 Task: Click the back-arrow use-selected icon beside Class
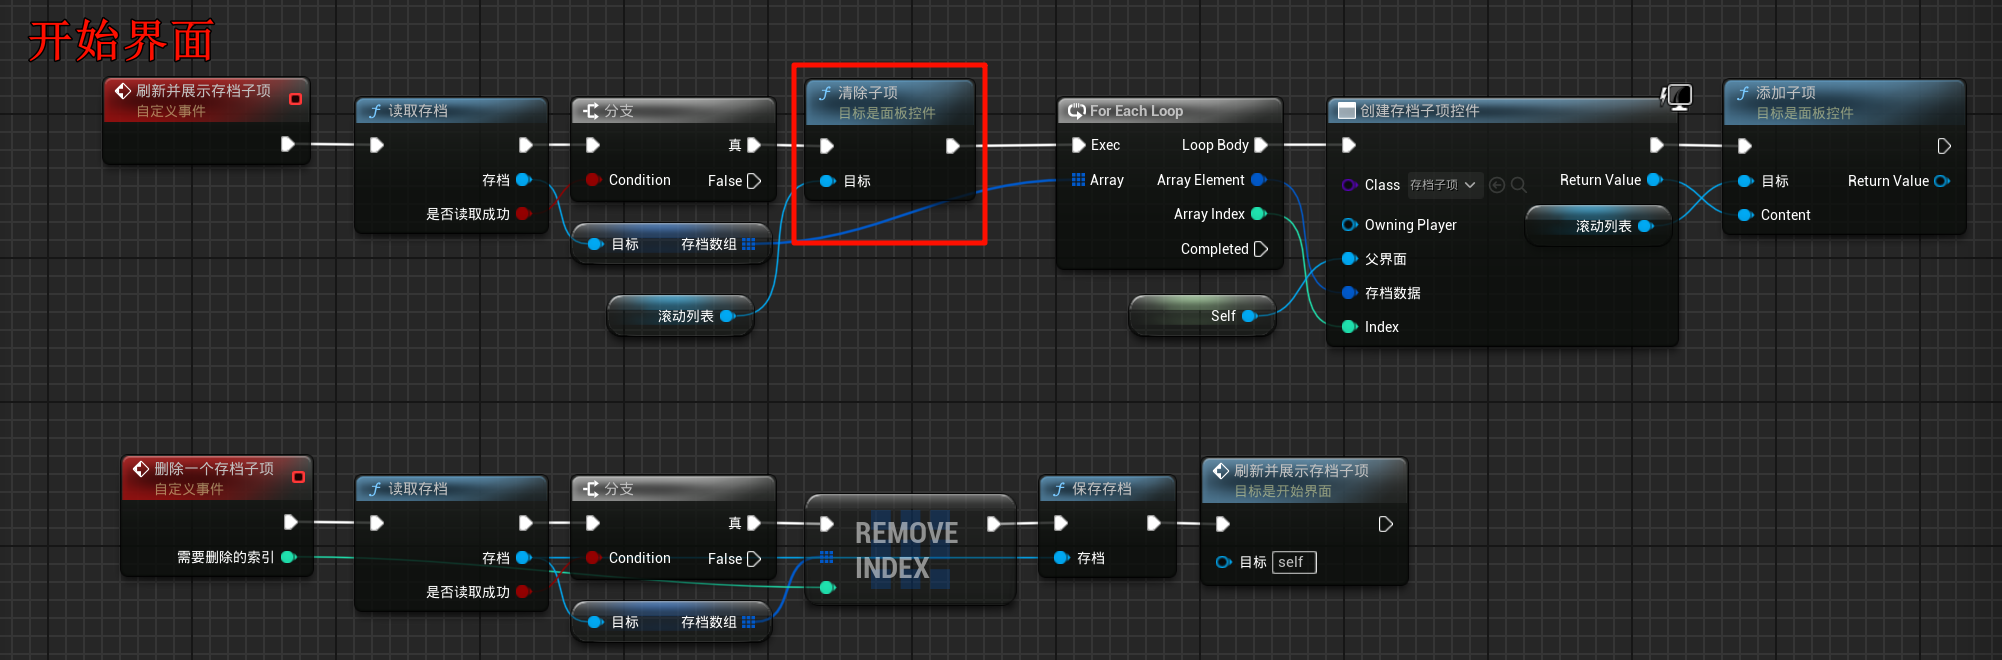coord(1497,185)
